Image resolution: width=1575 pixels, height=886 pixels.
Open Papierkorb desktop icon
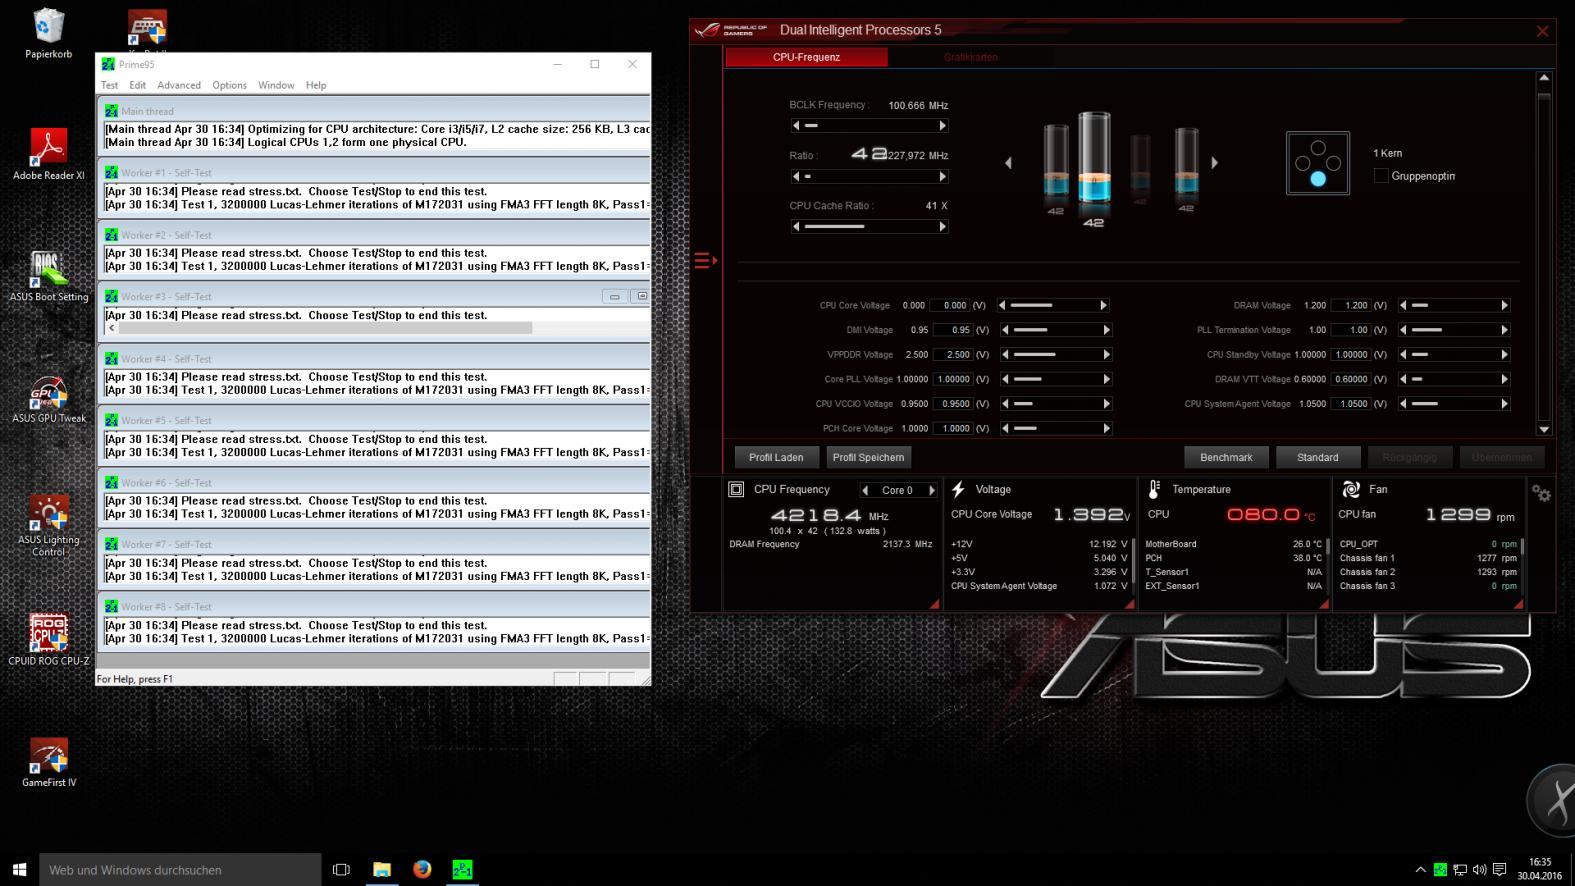coord(48,33)
